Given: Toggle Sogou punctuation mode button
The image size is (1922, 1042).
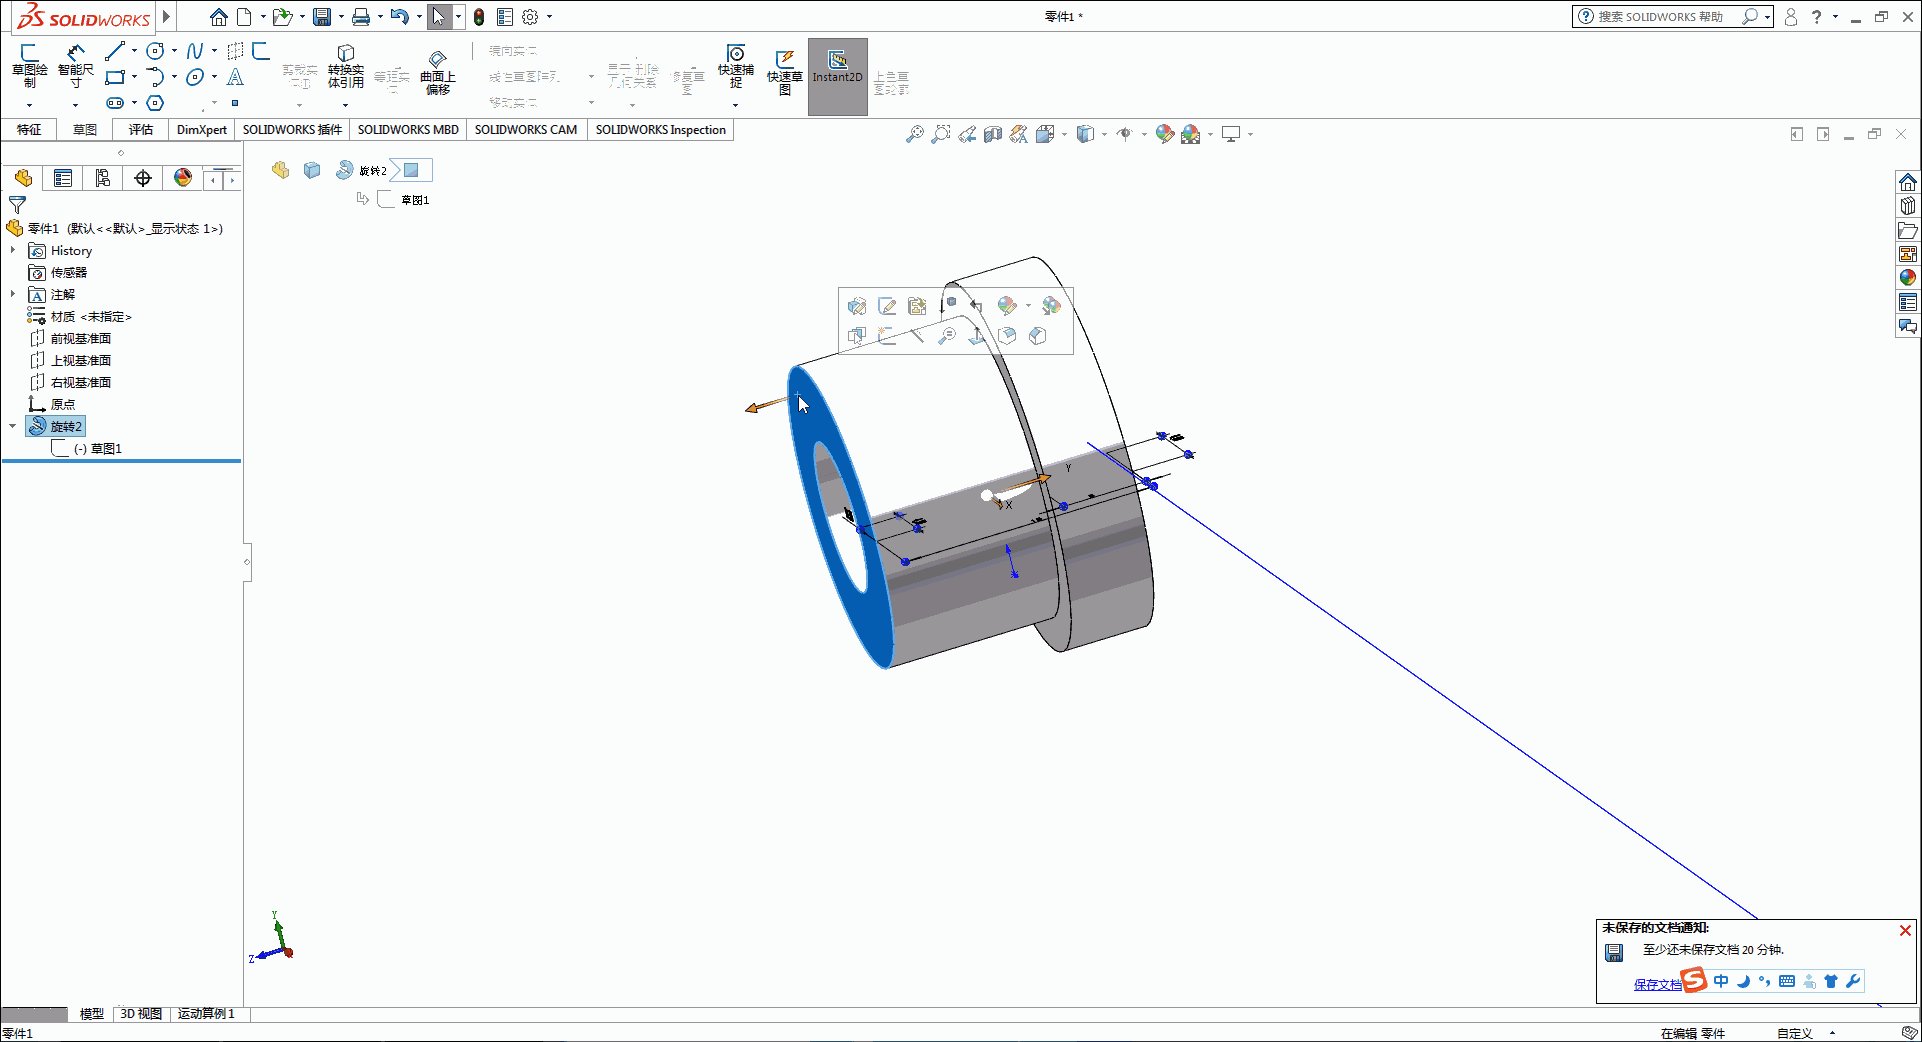Looking at the screenshot, I should 1764,981.
